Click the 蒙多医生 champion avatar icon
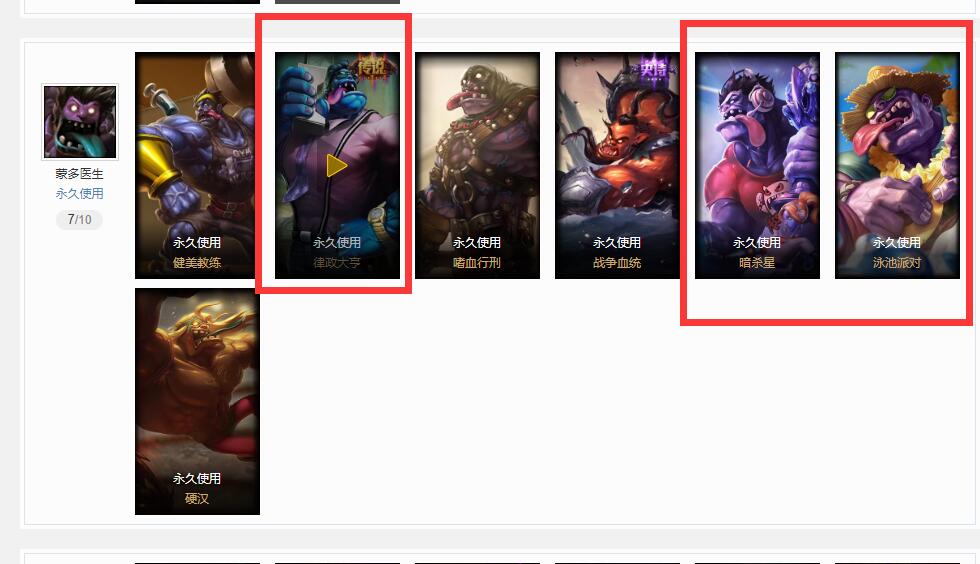 pyautogui.click(x=80, y=122)
